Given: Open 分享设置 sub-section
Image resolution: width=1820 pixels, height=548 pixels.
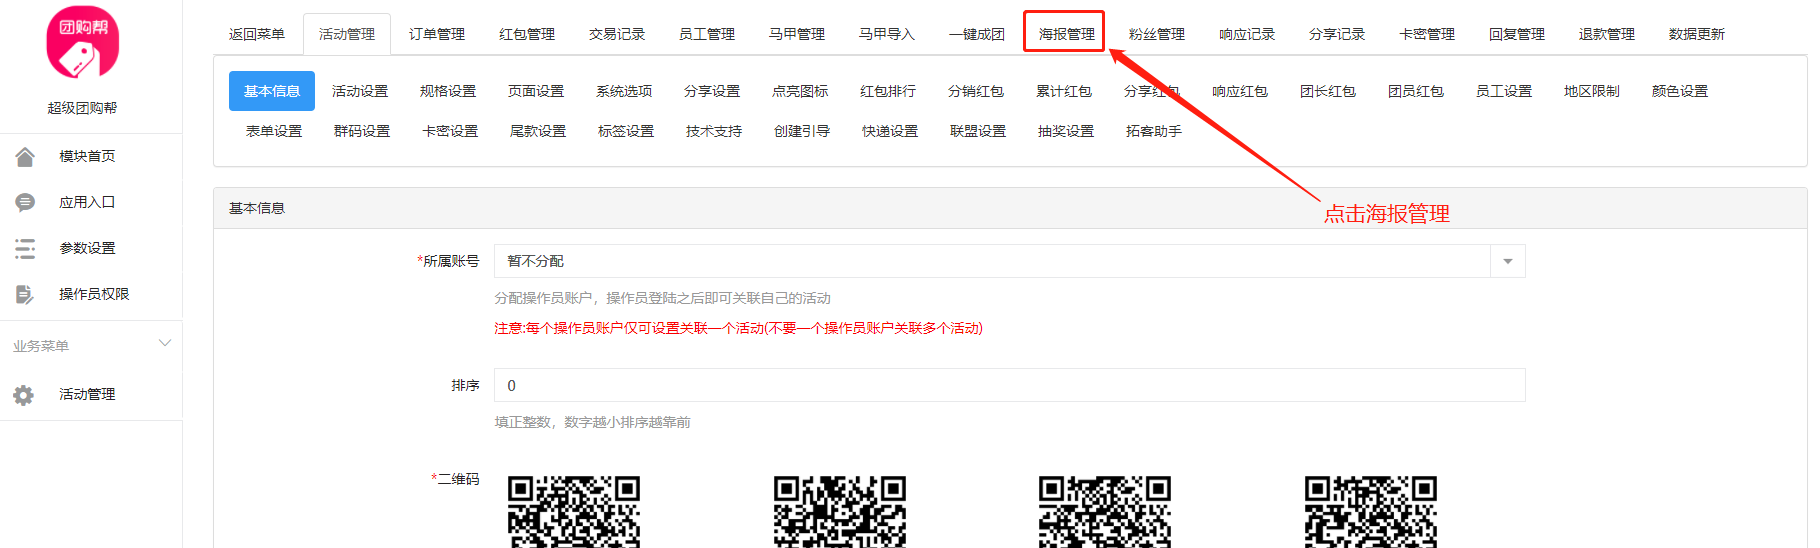Looking at the screenshot, I should (x=712, y=91).
